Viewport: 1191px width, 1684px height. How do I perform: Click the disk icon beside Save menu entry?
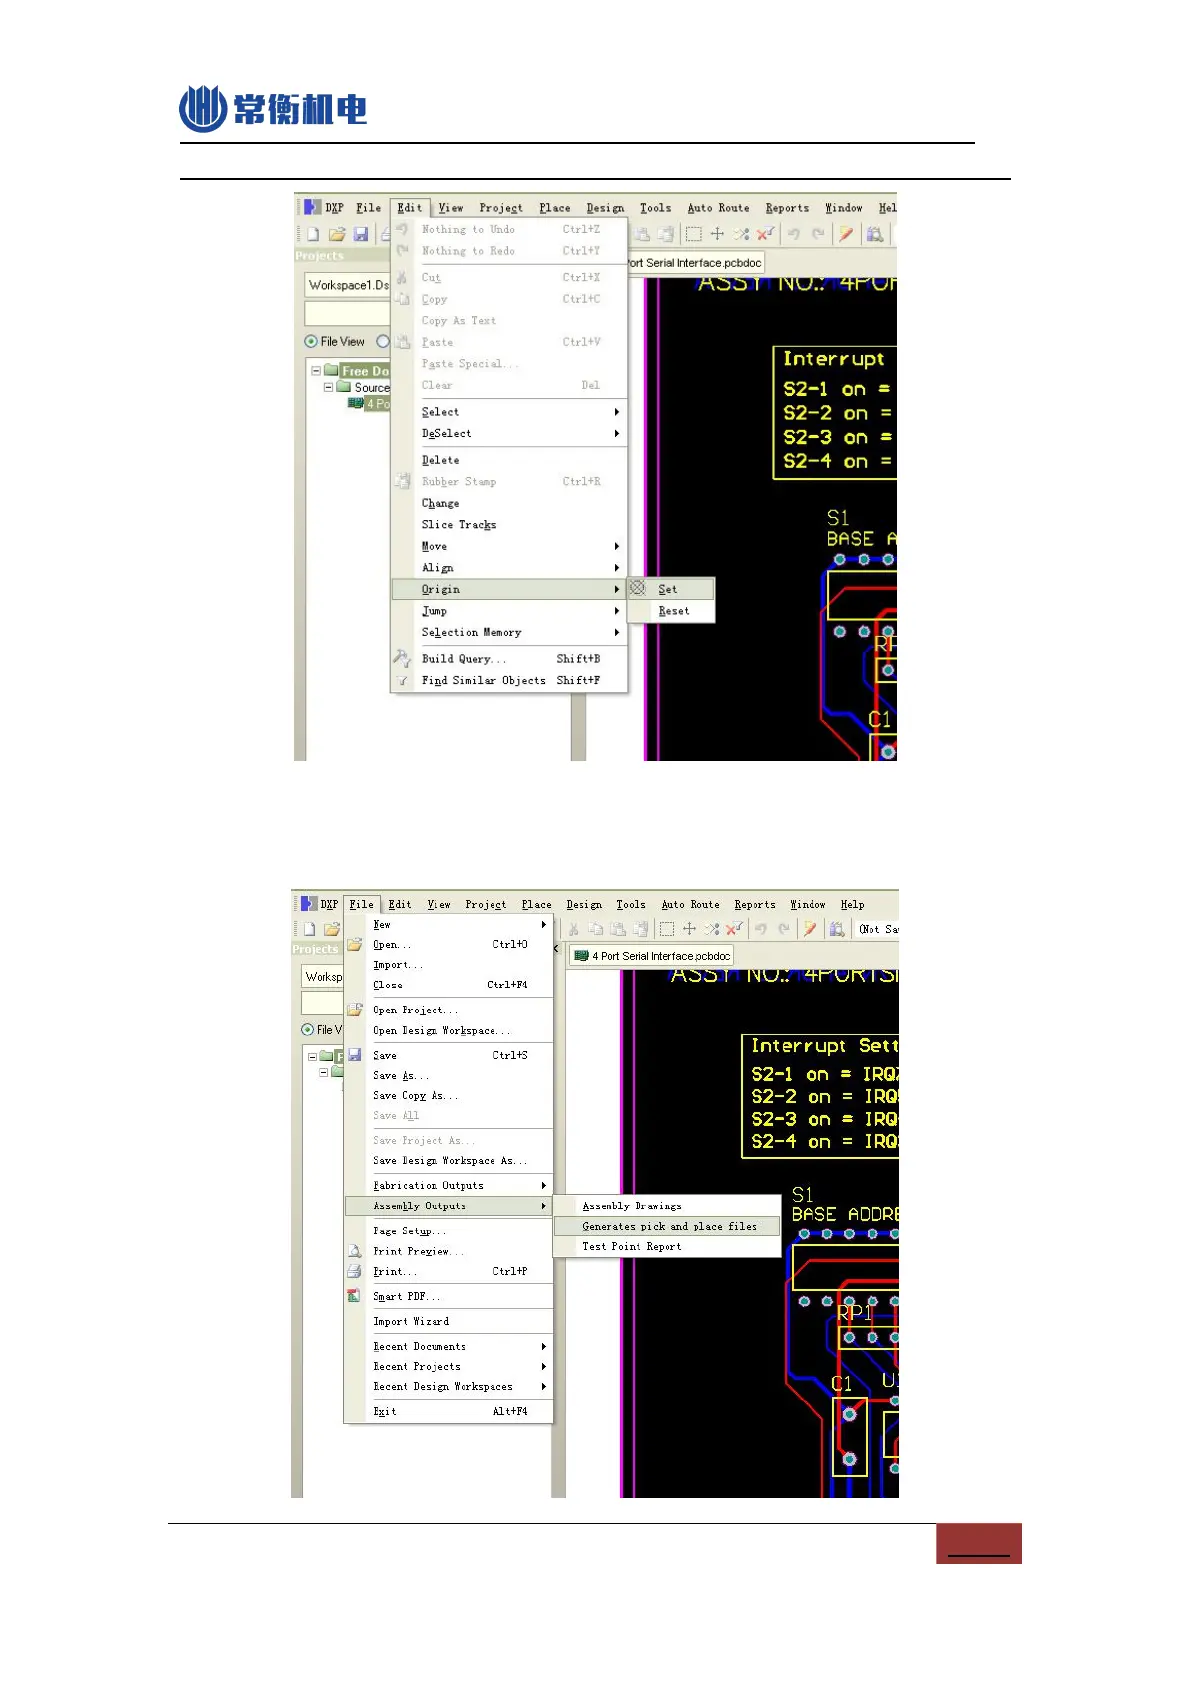[x=354, y=1055]
